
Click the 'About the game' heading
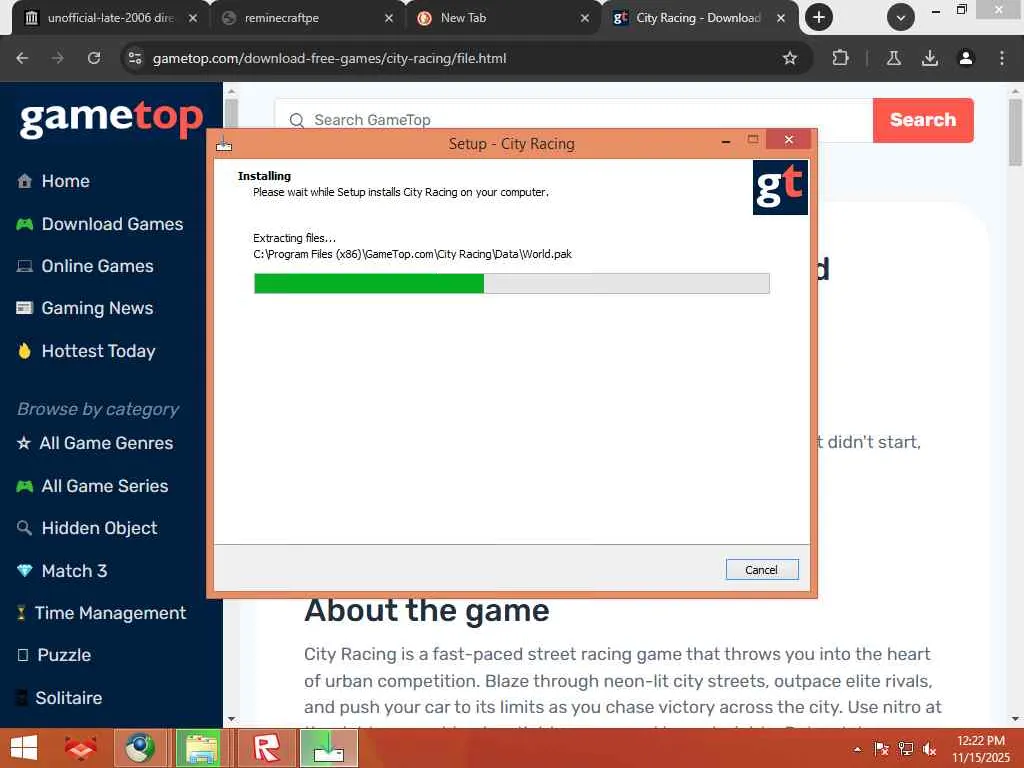[x=427, y=611]
